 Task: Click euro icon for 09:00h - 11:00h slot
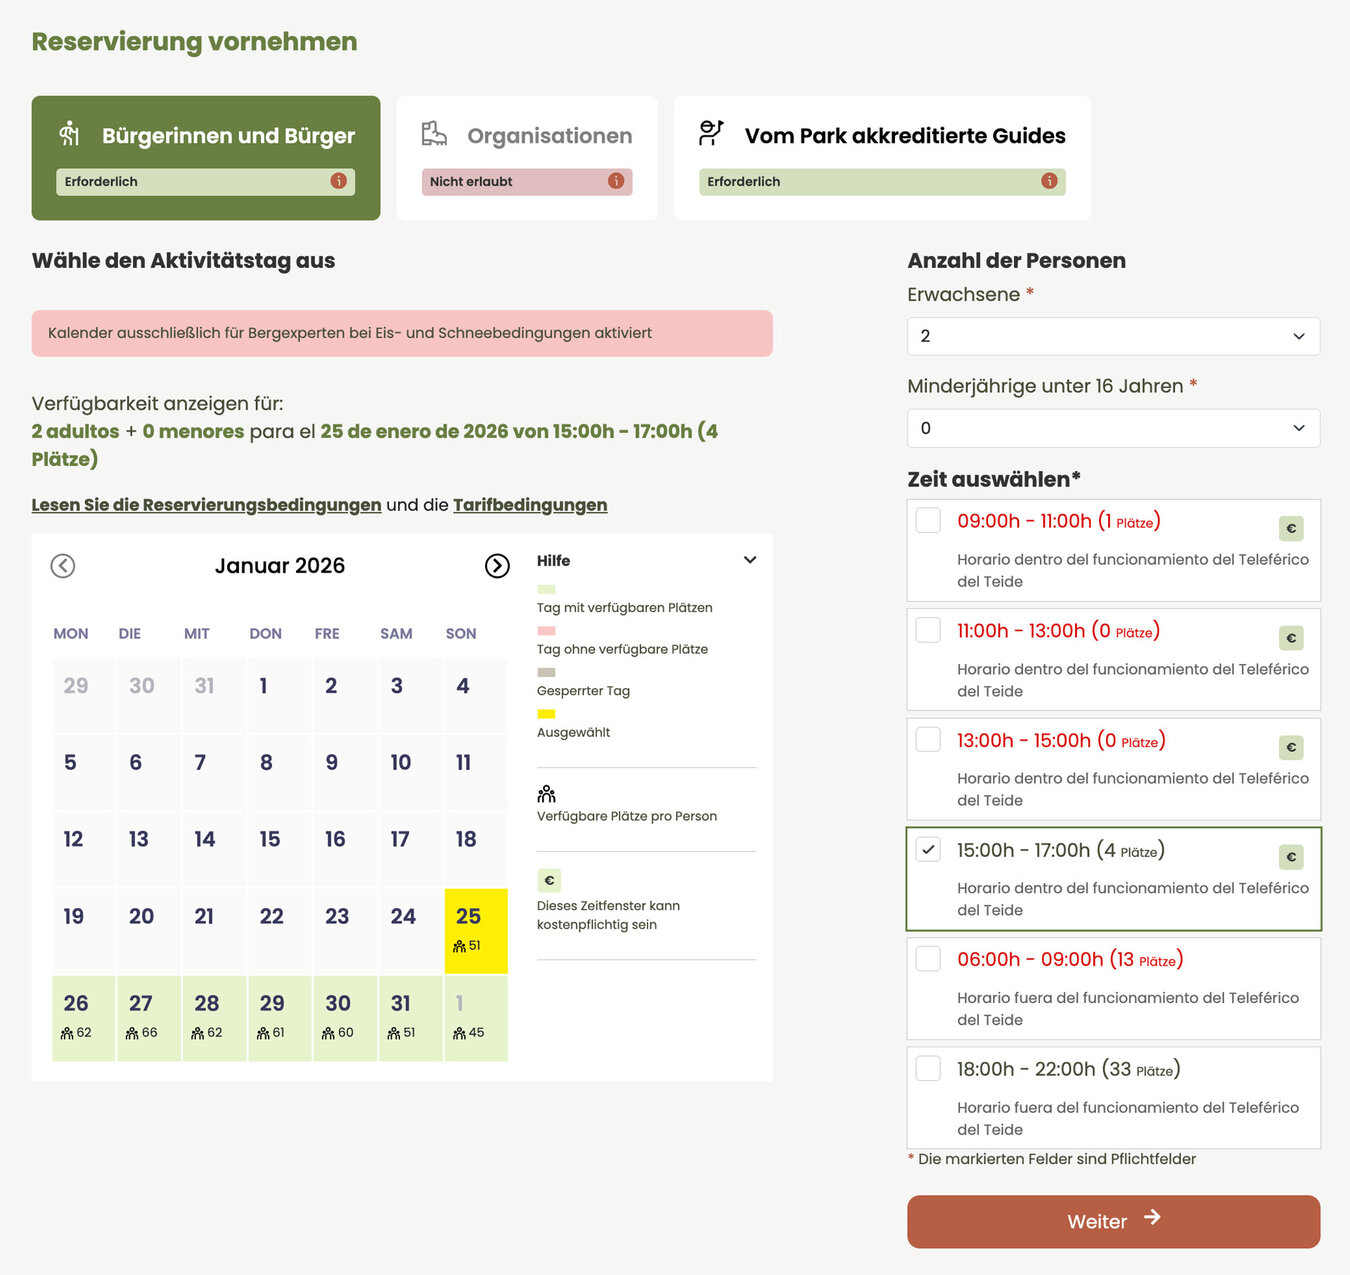(x=1291, y=529)
